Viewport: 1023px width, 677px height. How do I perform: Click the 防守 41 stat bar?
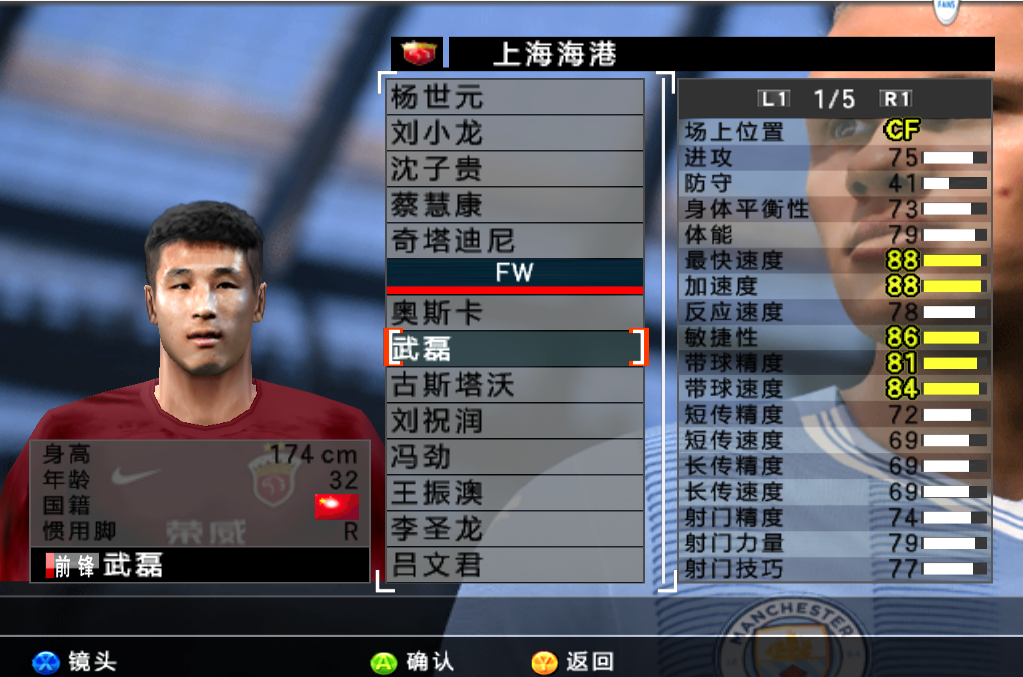(x=954, y=183)
